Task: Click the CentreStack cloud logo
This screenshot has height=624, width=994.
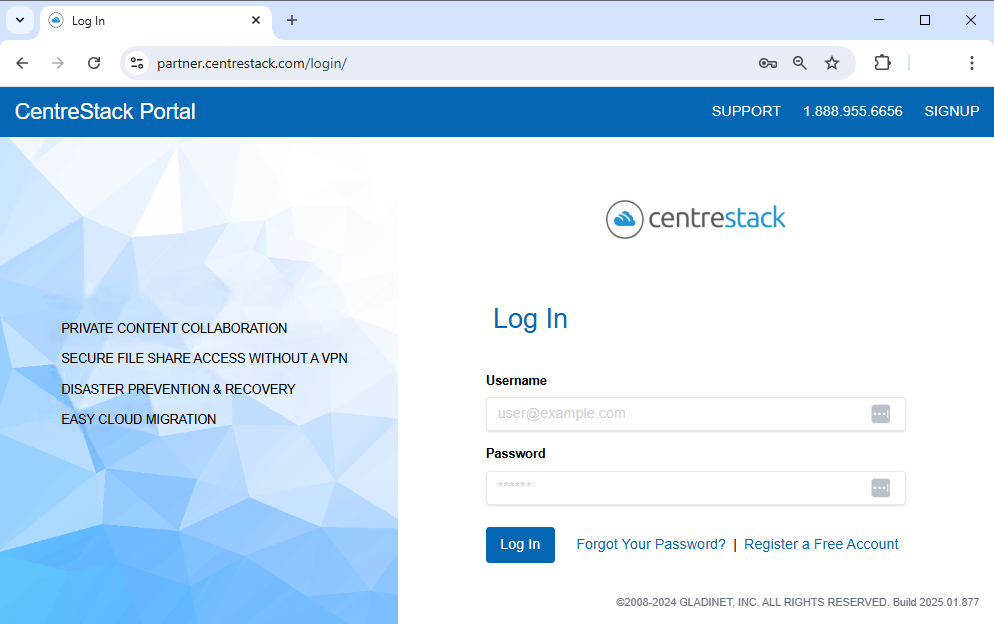Action: [625, 219]
